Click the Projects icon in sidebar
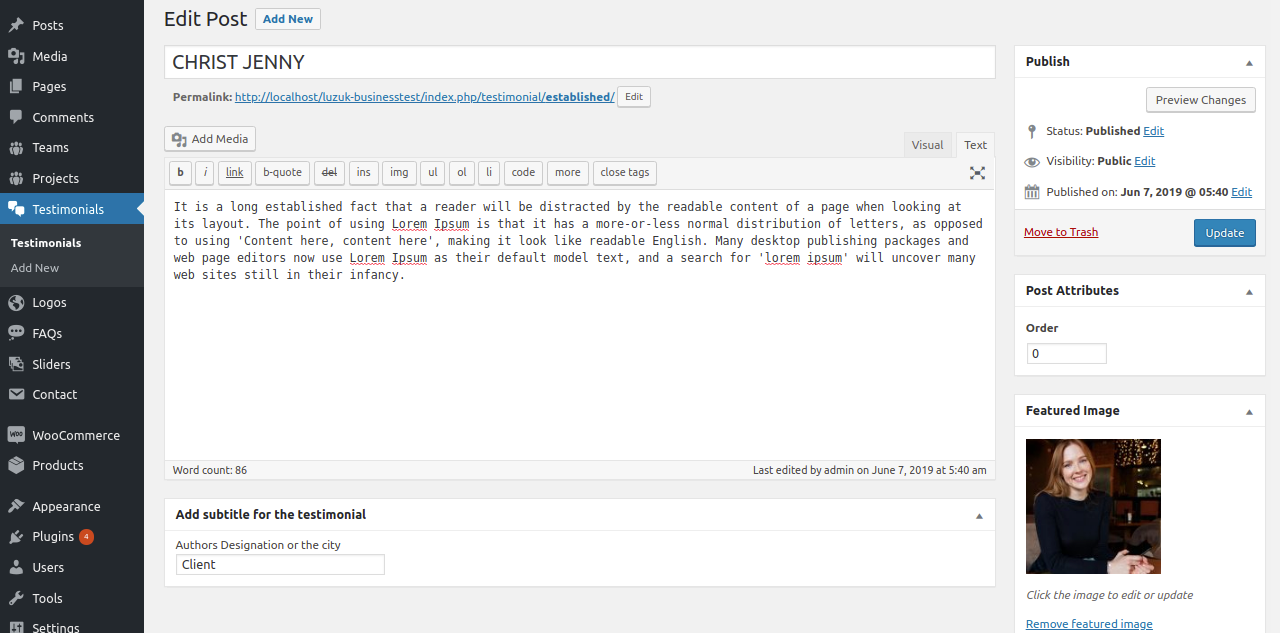Screen dimensions: 1280x633 coord(16,178)
